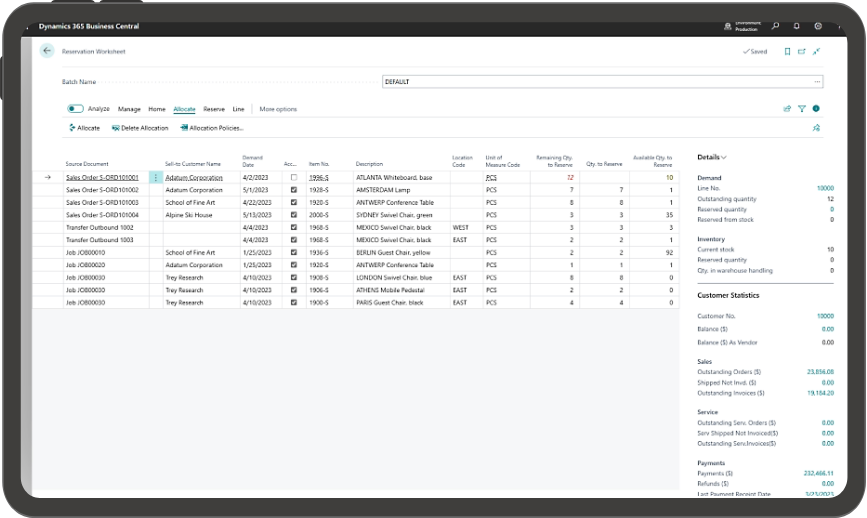This screenshot has height=518, width=867.
Task: Bookmark this Reservation Worksheet page
Action: tap(787, 51)
